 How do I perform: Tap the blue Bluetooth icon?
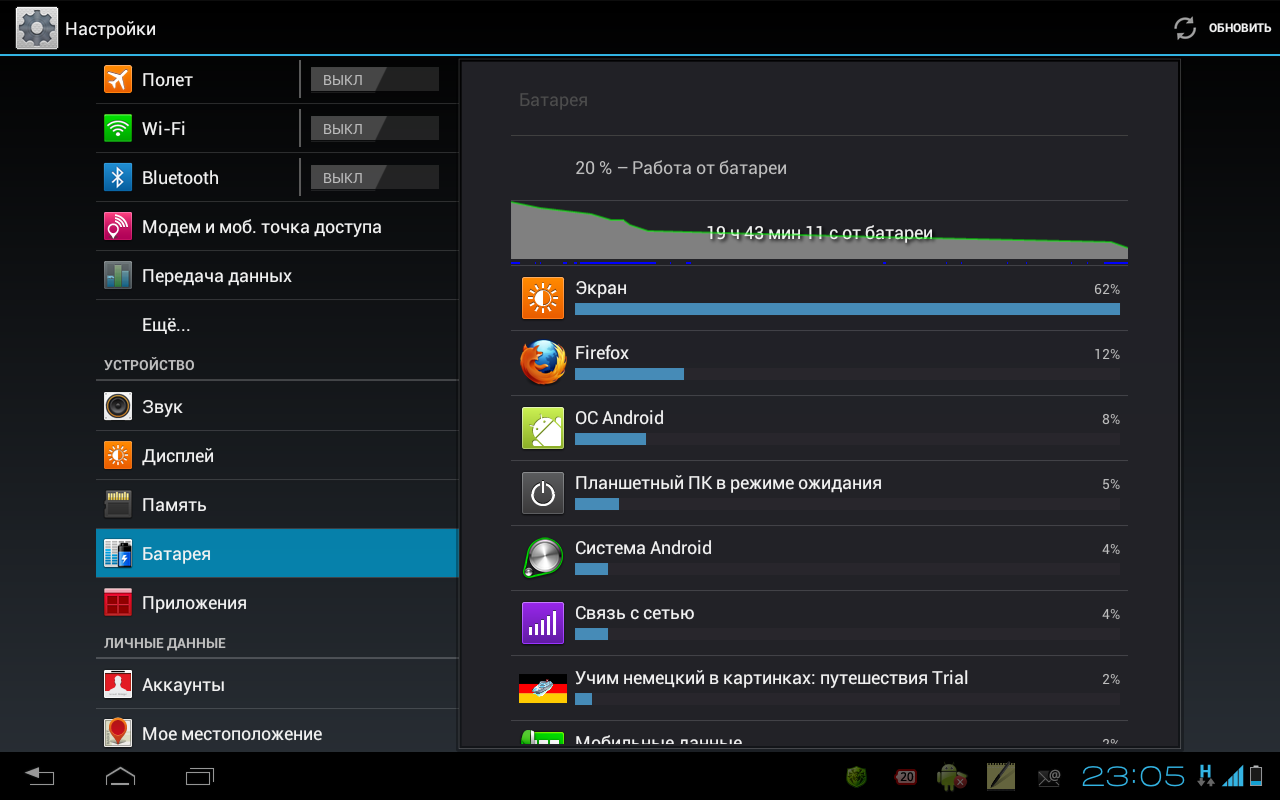118,177
